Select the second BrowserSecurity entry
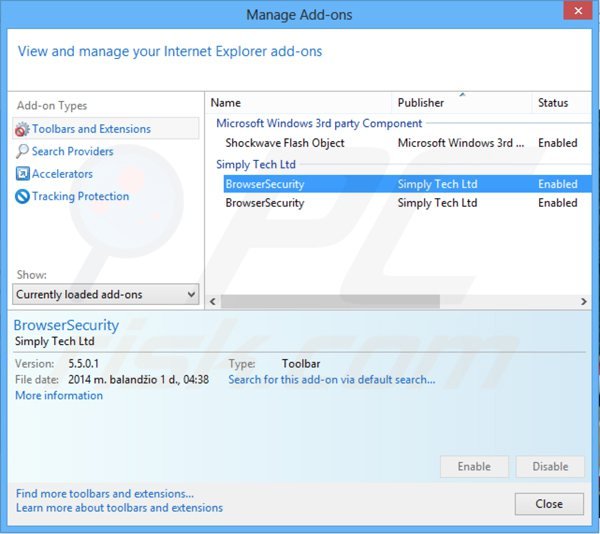 tap(265, 203)
